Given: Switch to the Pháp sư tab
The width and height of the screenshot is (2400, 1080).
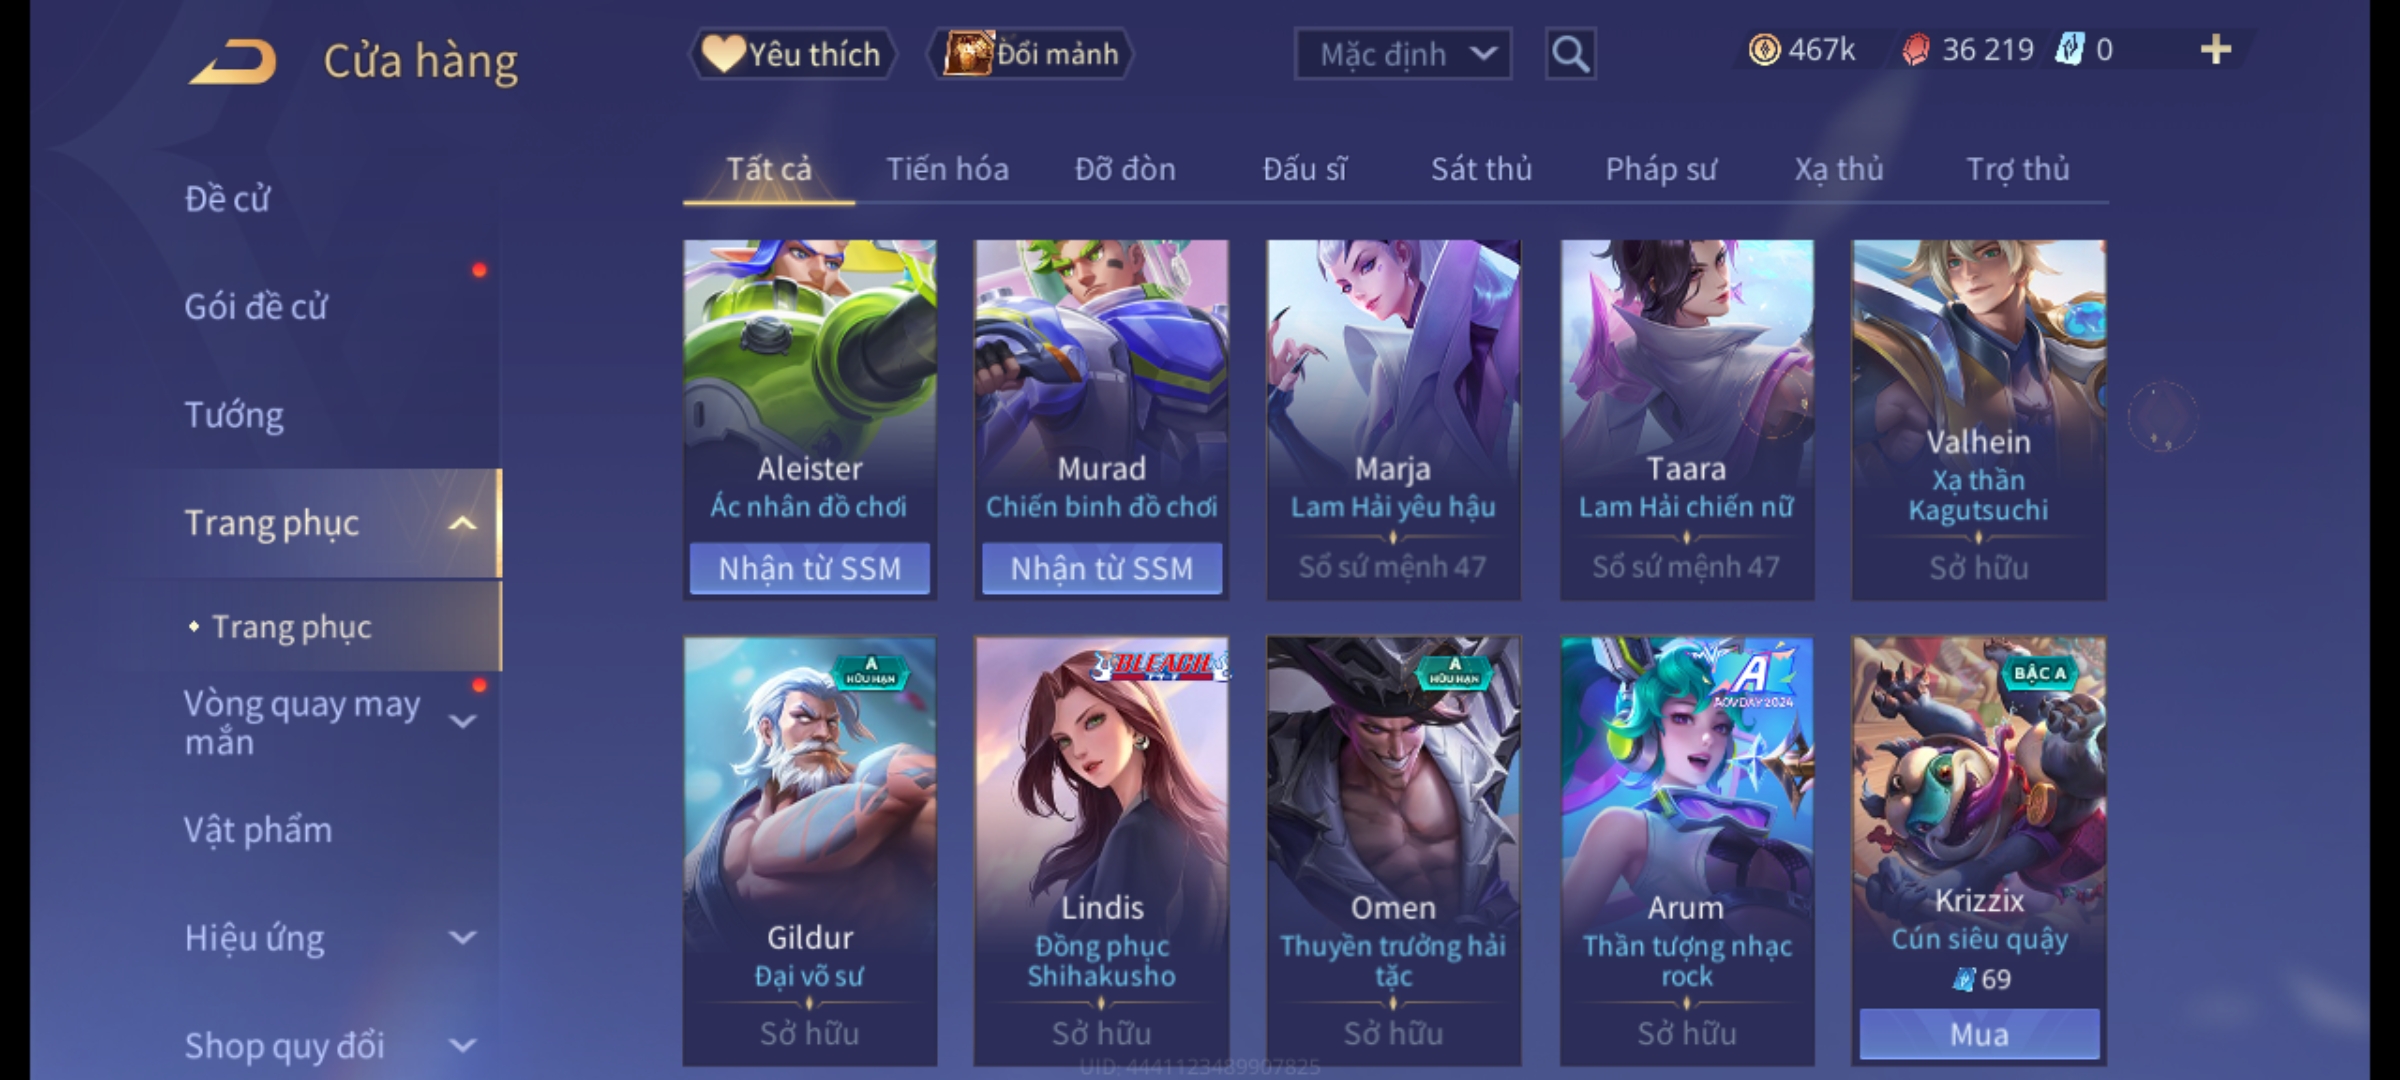Looking at the screenshot, I should click(x=1661, y=169).
